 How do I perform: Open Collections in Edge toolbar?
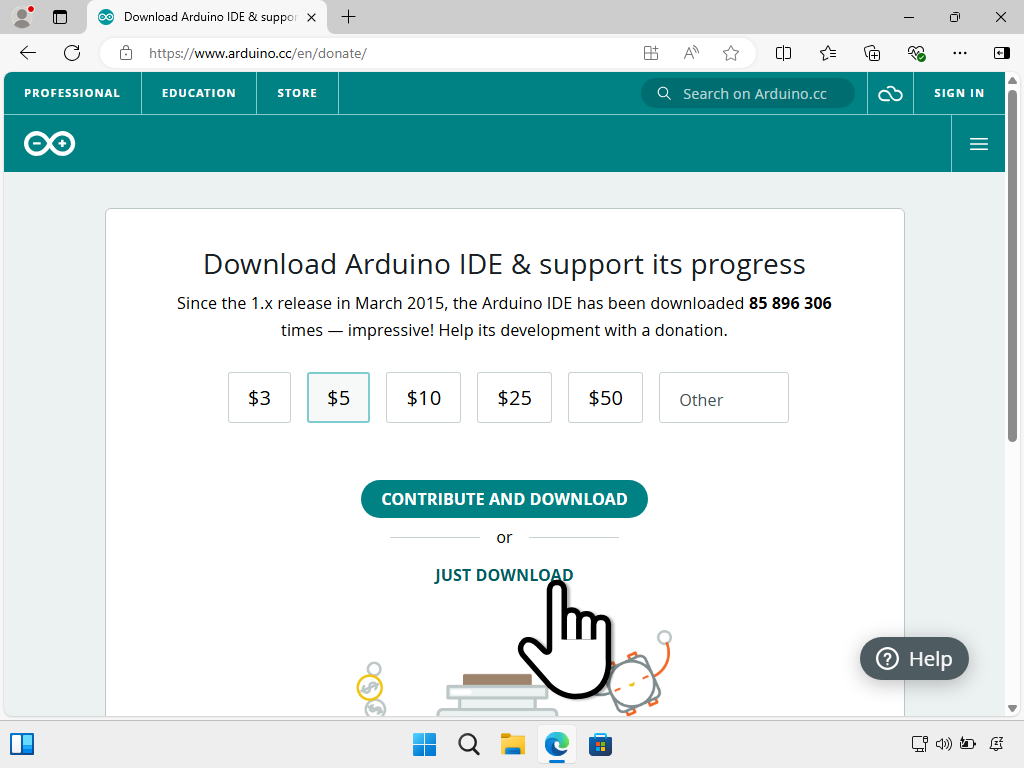click(872, 53)
